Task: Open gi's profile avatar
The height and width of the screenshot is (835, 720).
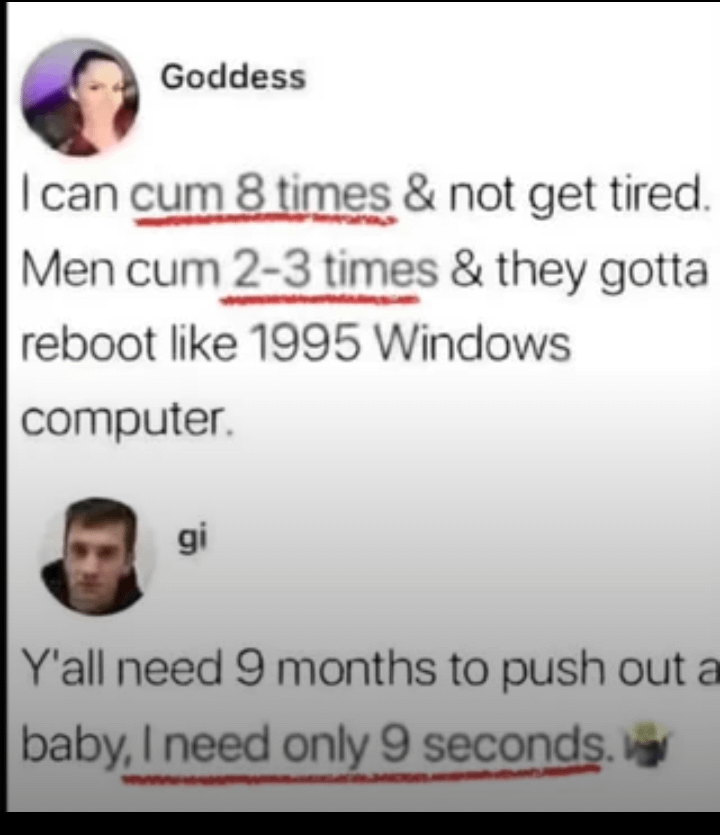Action: click(x=97, y=556)
